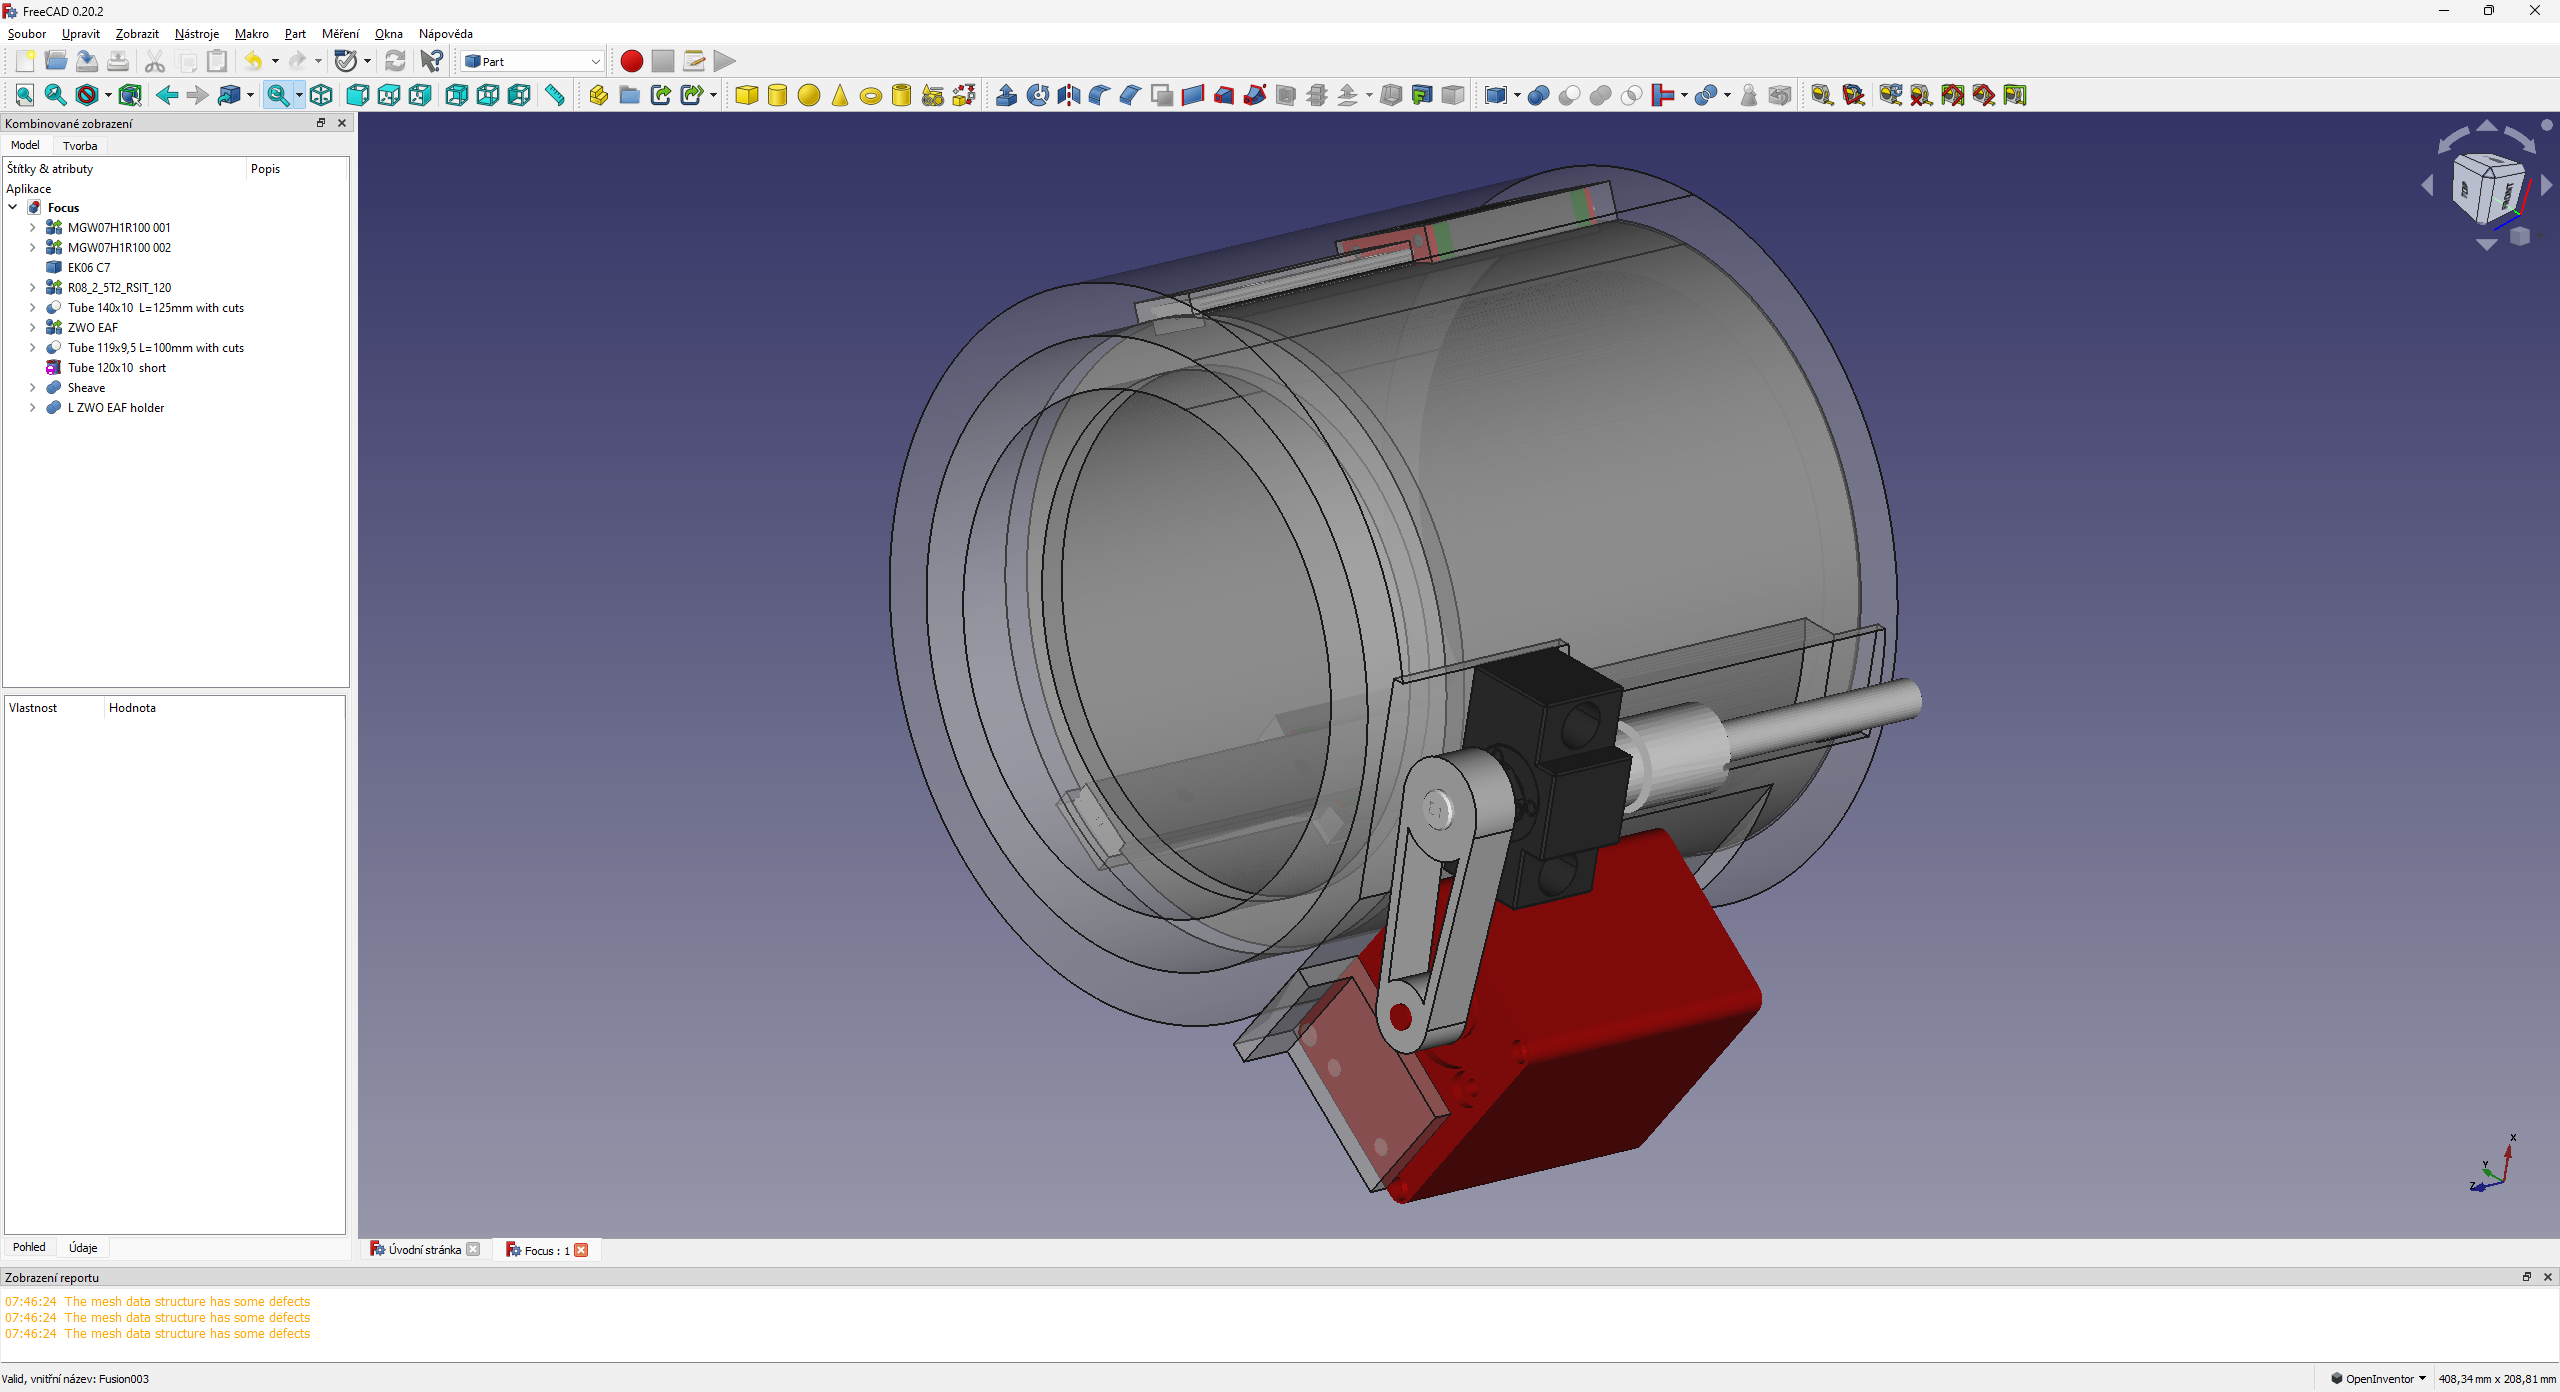Expand the Sheave tree item
The width and height of the screenshot is (2560, 1392).
pyautogui.click(x=32, y=388)
